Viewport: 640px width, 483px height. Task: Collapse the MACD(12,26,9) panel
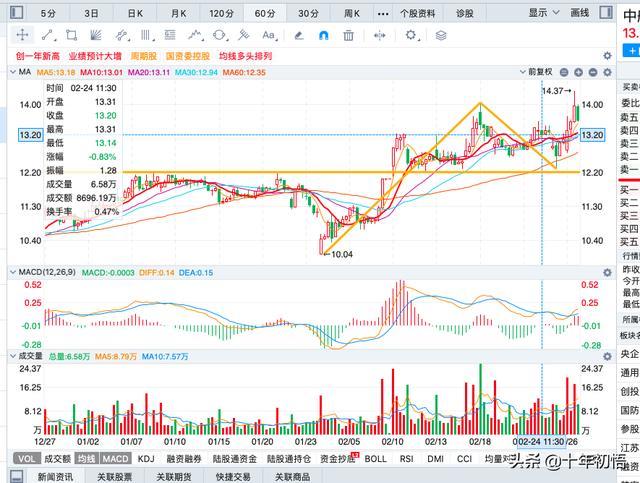pyautogui.click(x=13, y=272)
